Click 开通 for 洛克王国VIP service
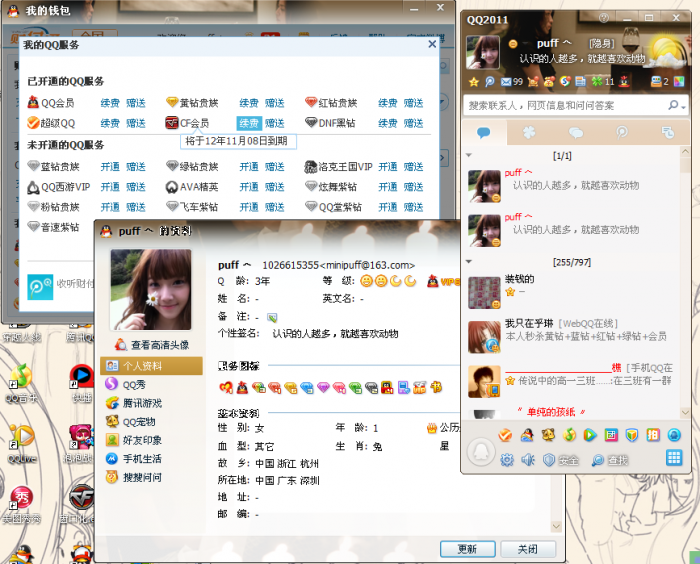This screenshot has width=700, height=564. pyautogui.click(x=388, y=167)
